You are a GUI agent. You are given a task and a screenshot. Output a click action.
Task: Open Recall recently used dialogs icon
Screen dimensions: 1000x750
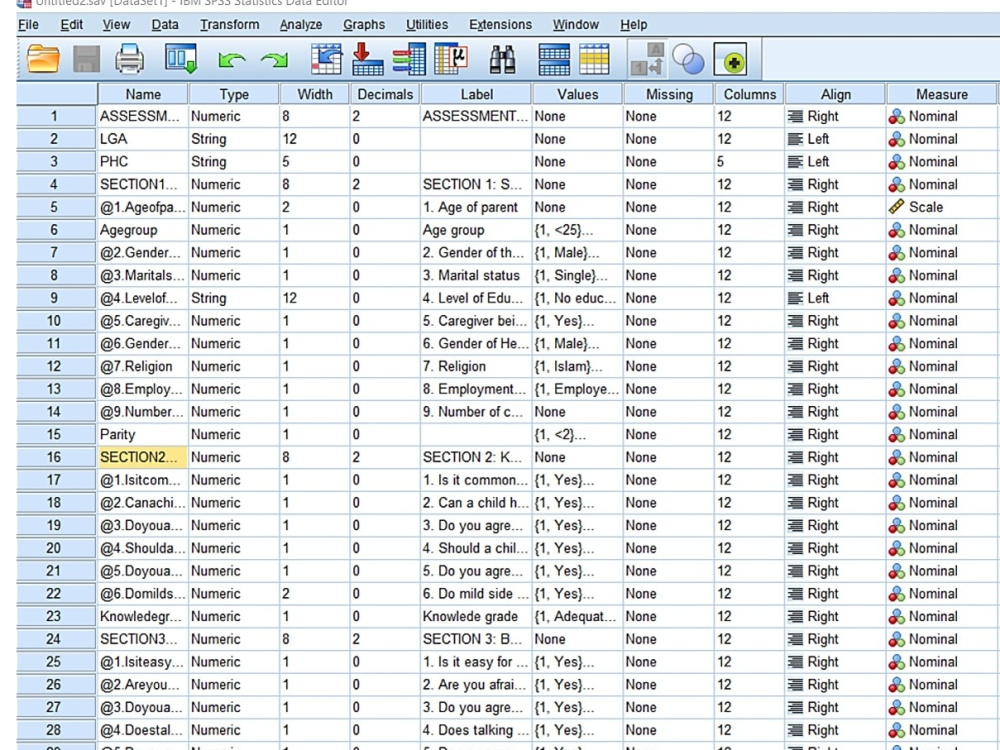coord(181,59)
